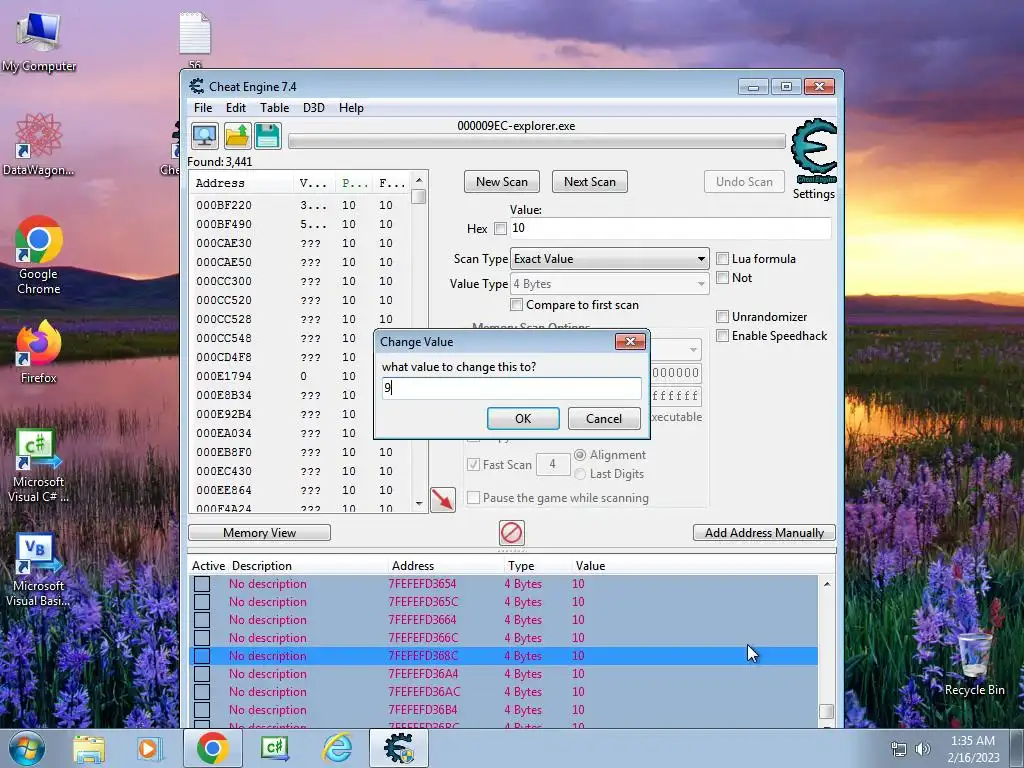
Task: Open the DataWagon desktop shortcut
Action: [x=39, y=144]
